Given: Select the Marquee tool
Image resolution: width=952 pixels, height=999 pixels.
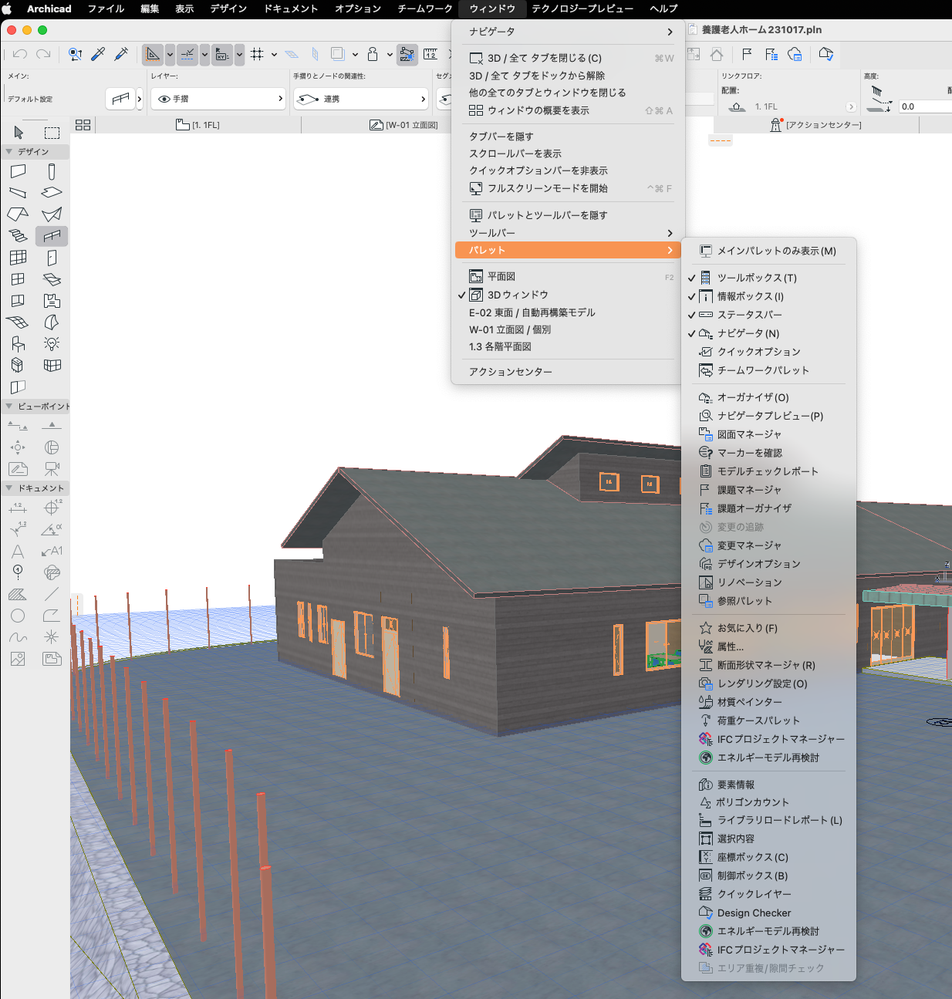Looking at the screenshot, I should [52, 132].
